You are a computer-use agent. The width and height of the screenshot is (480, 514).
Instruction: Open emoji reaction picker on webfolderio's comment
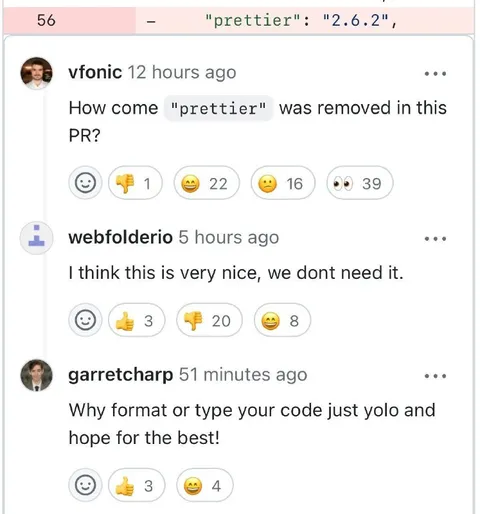pyautogui.click(x=85, y=320)
